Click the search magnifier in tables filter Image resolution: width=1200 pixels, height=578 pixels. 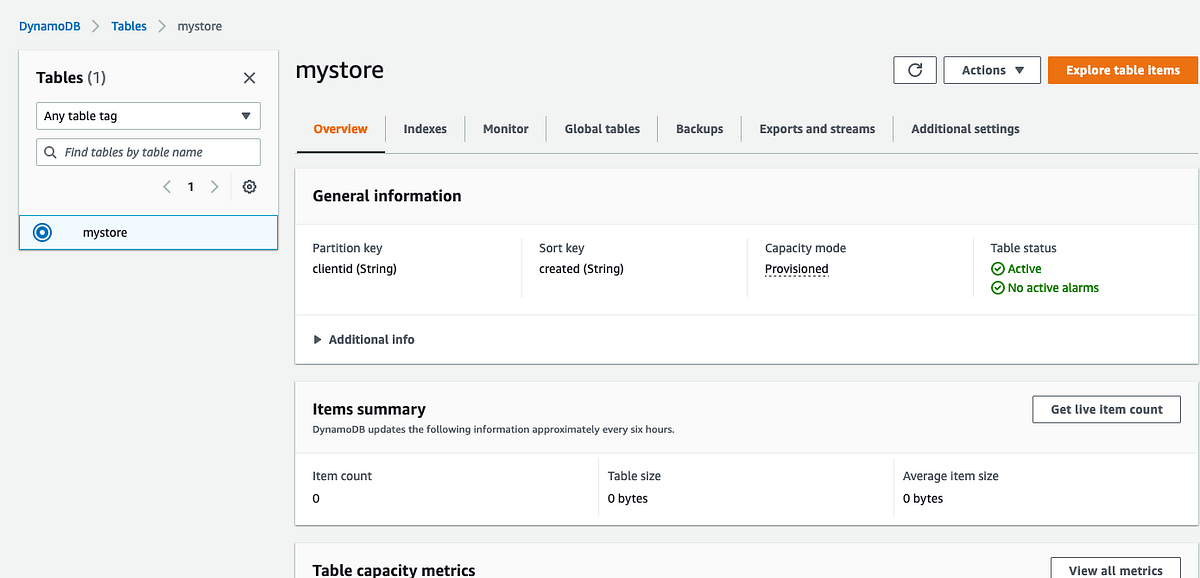[x=48, y=151]
